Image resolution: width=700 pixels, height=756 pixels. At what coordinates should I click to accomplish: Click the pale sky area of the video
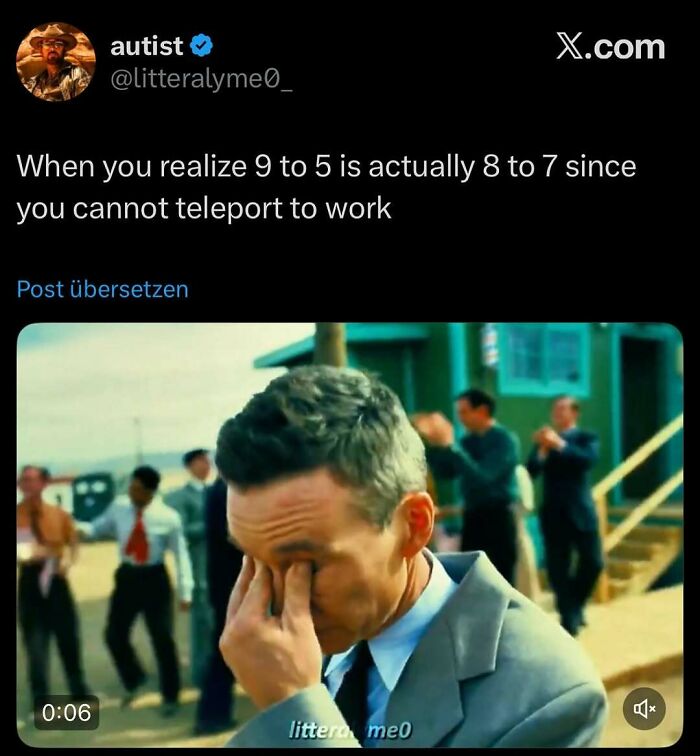[x=145, y=386]
